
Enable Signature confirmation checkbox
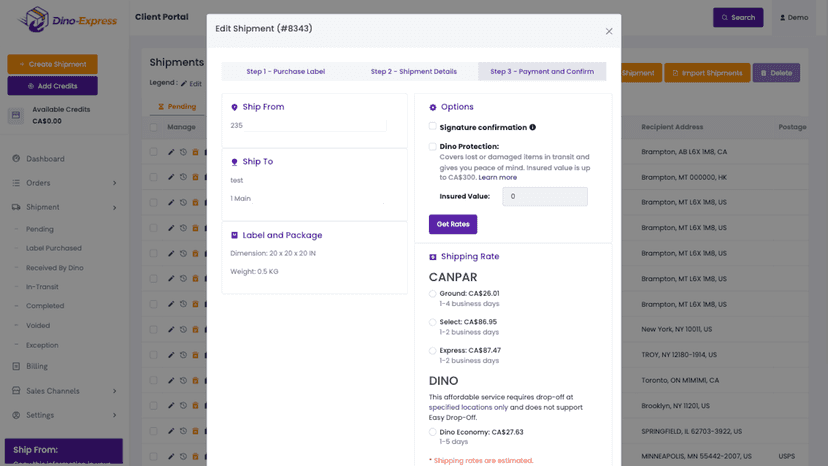click(432, 127)
